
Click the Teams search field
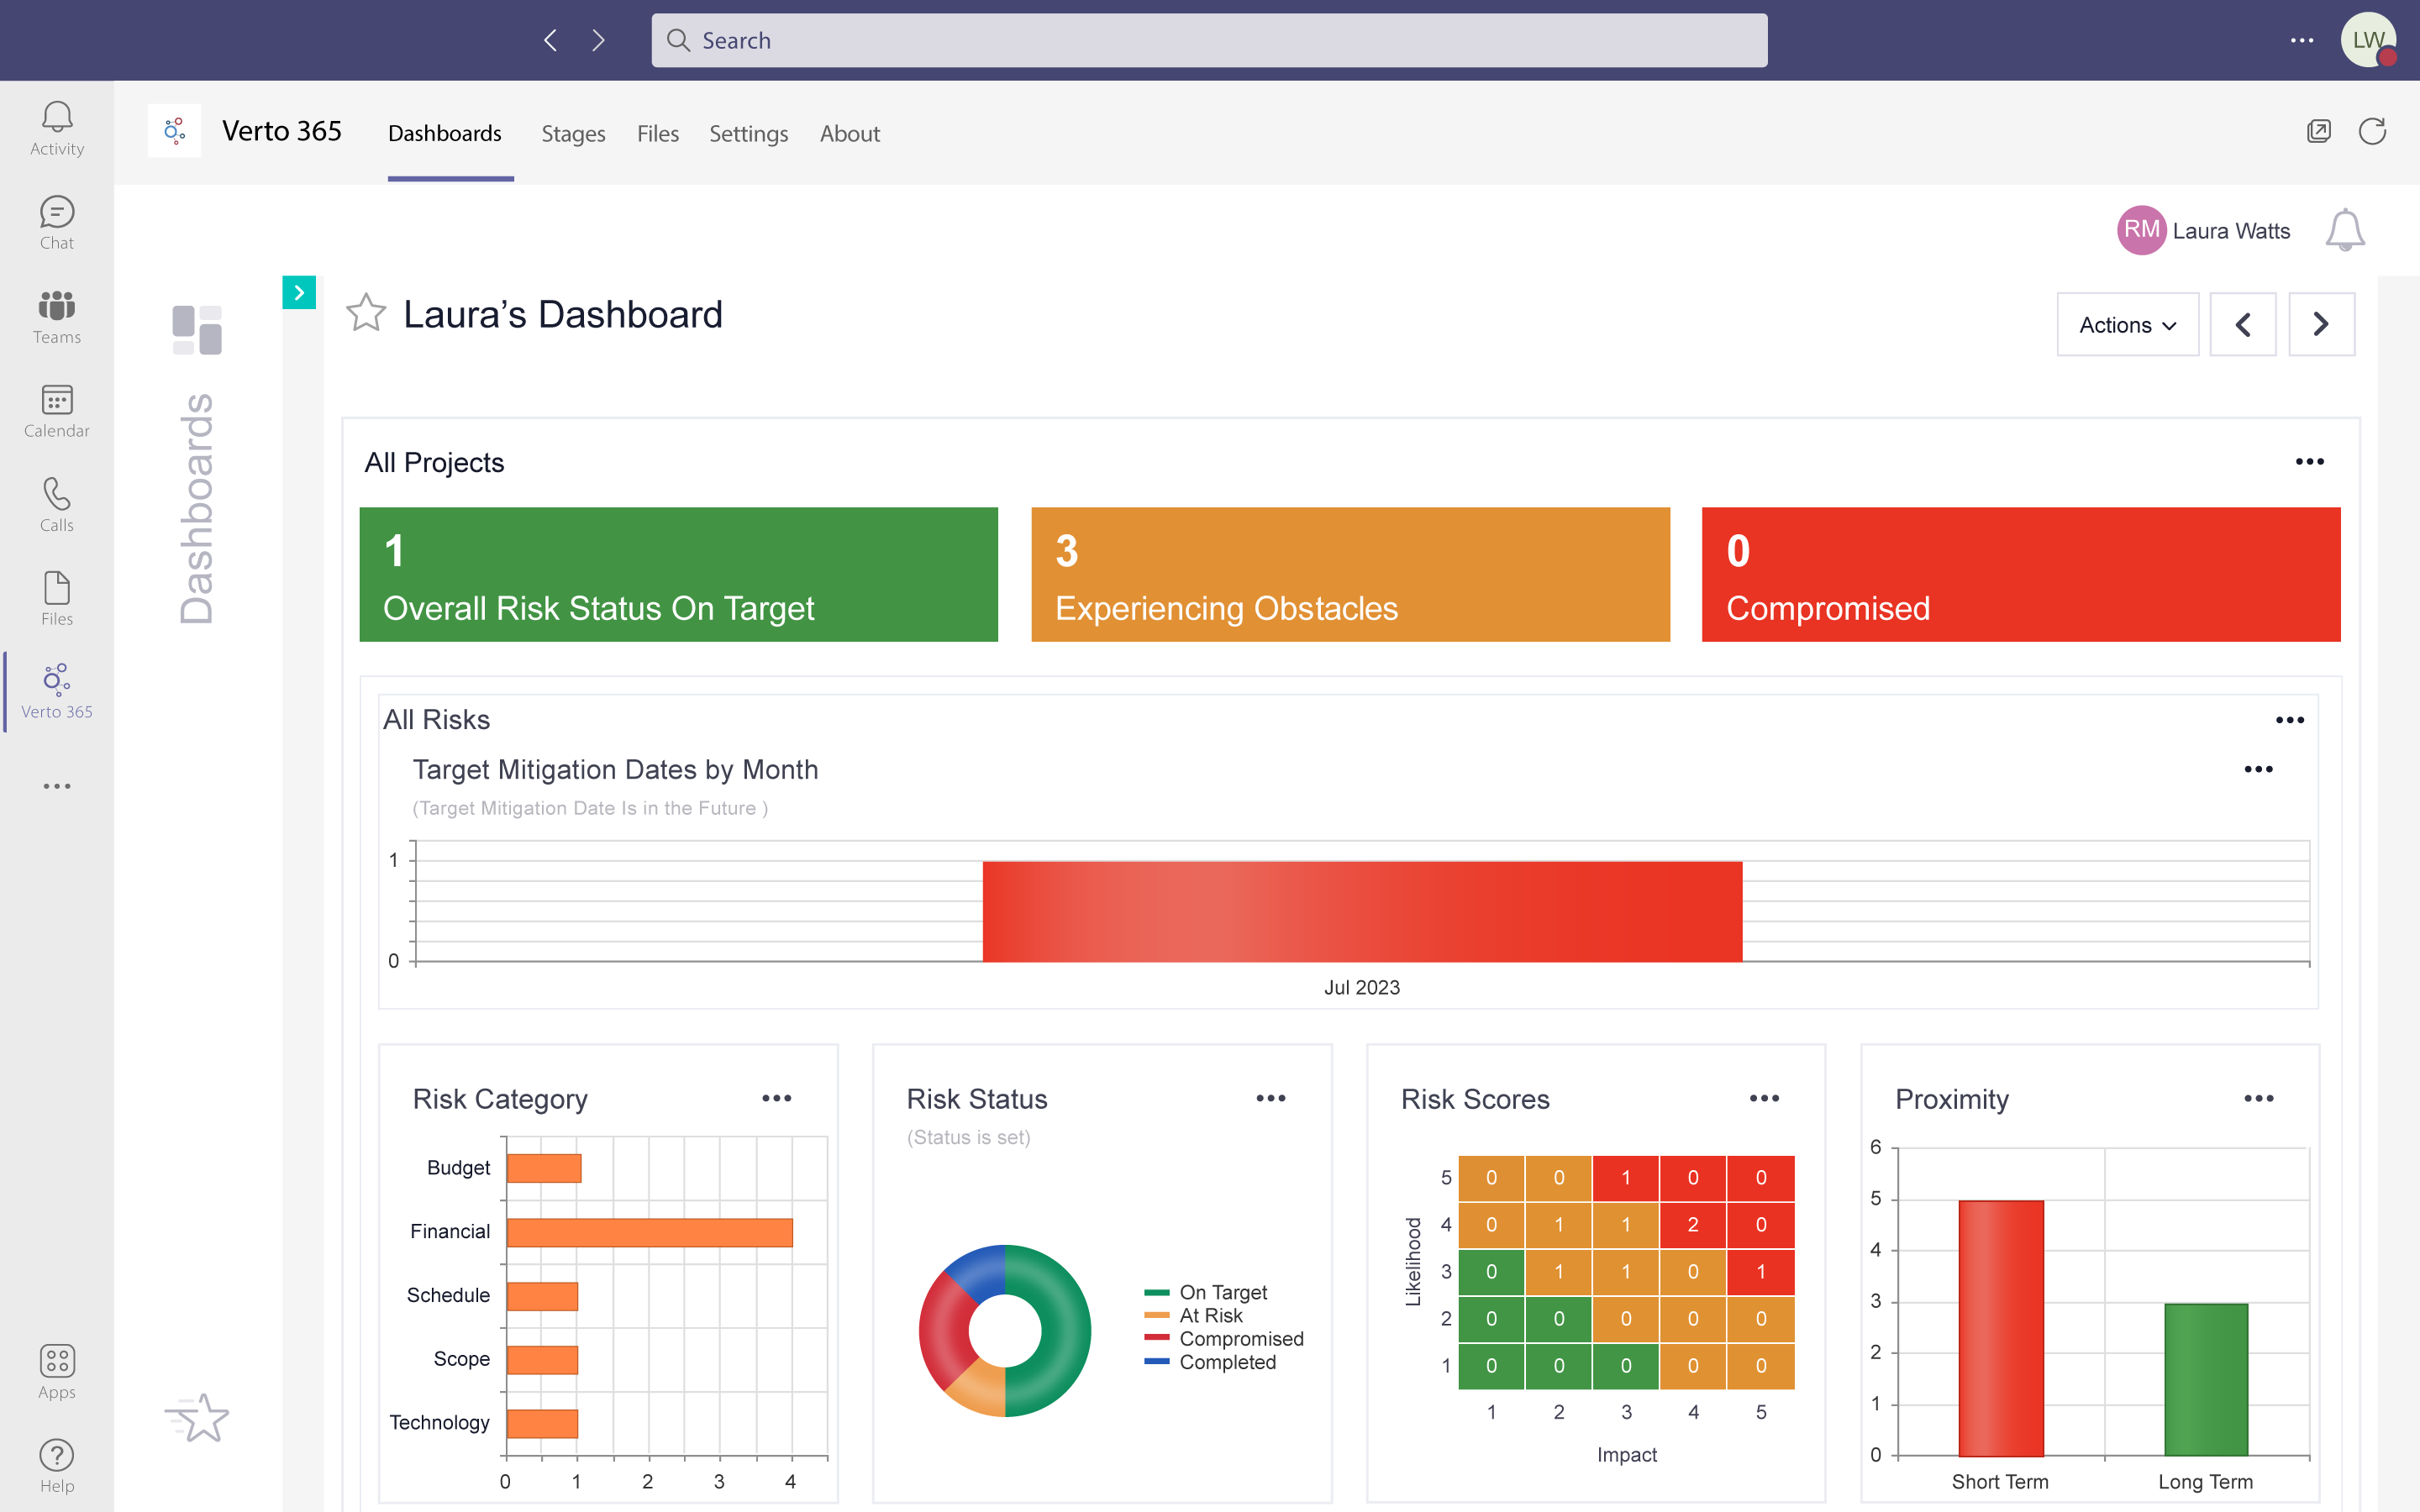point(1209,40)
